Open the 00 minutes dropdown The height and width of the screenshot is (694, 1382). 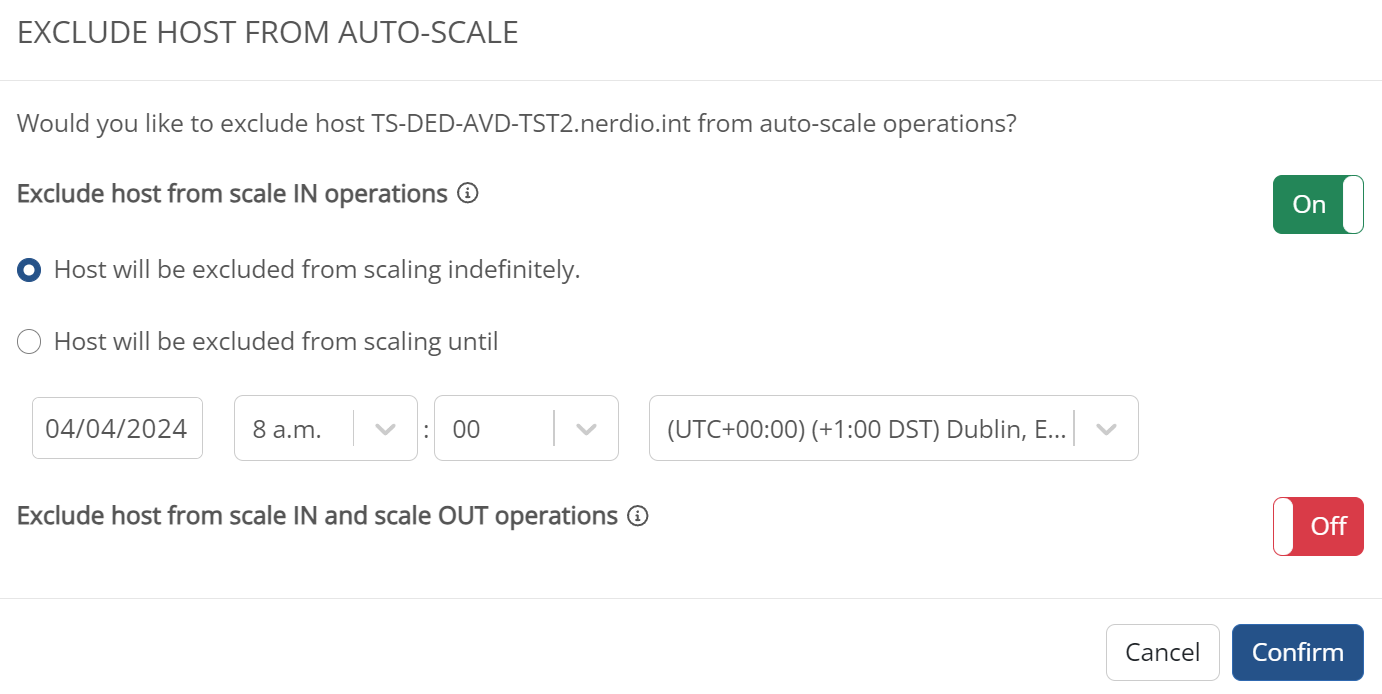coord(495,429)
